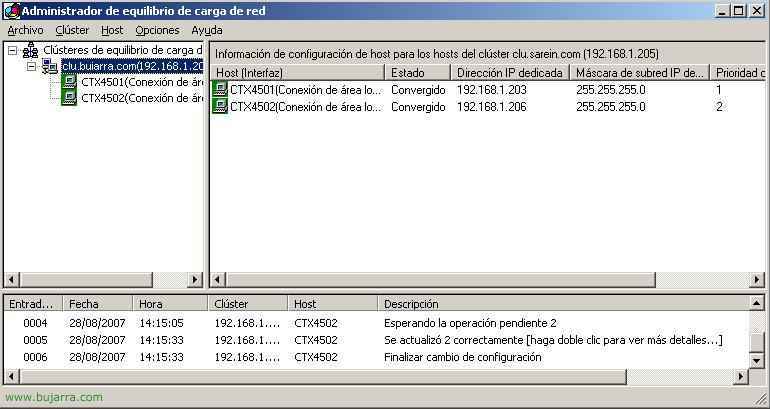Sort log by Hora column header
770x409 pixels.
[x=170, y=304]
